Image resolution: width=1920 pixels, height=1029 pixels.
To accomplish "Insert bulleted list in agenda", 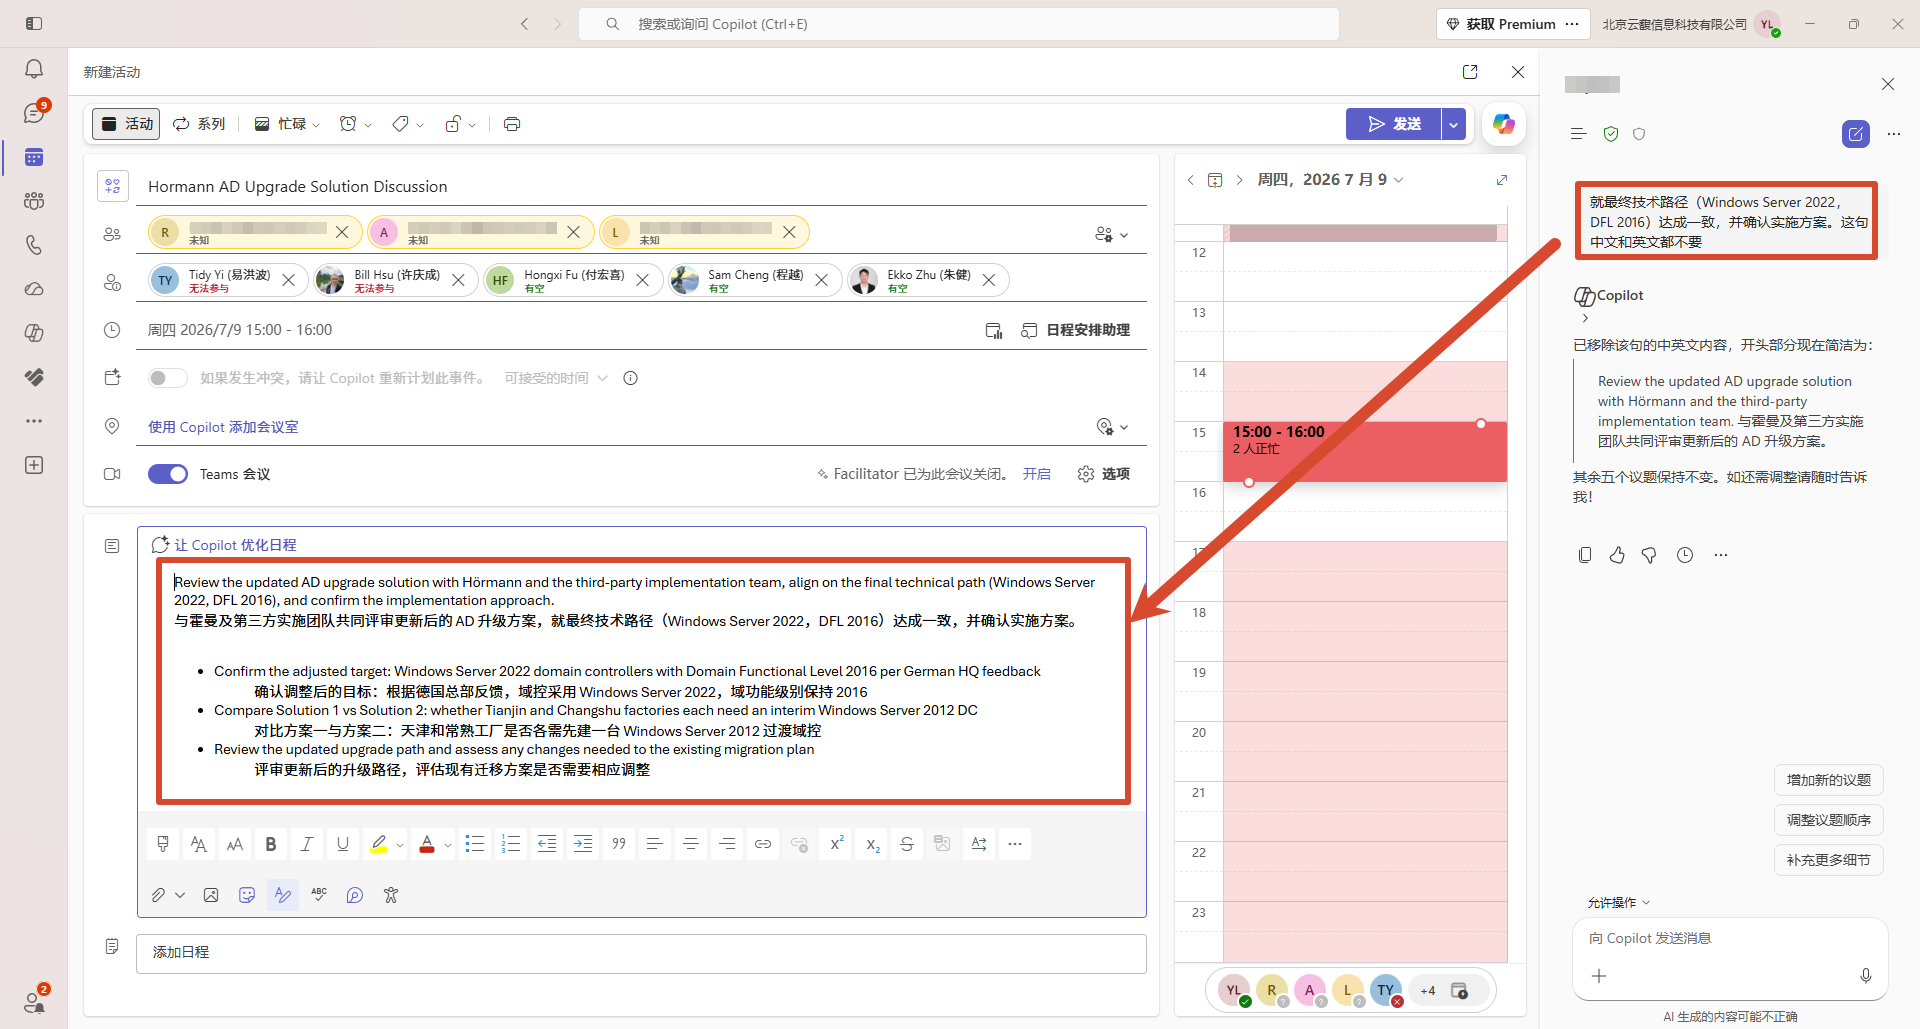I will (x=475, y=844).
